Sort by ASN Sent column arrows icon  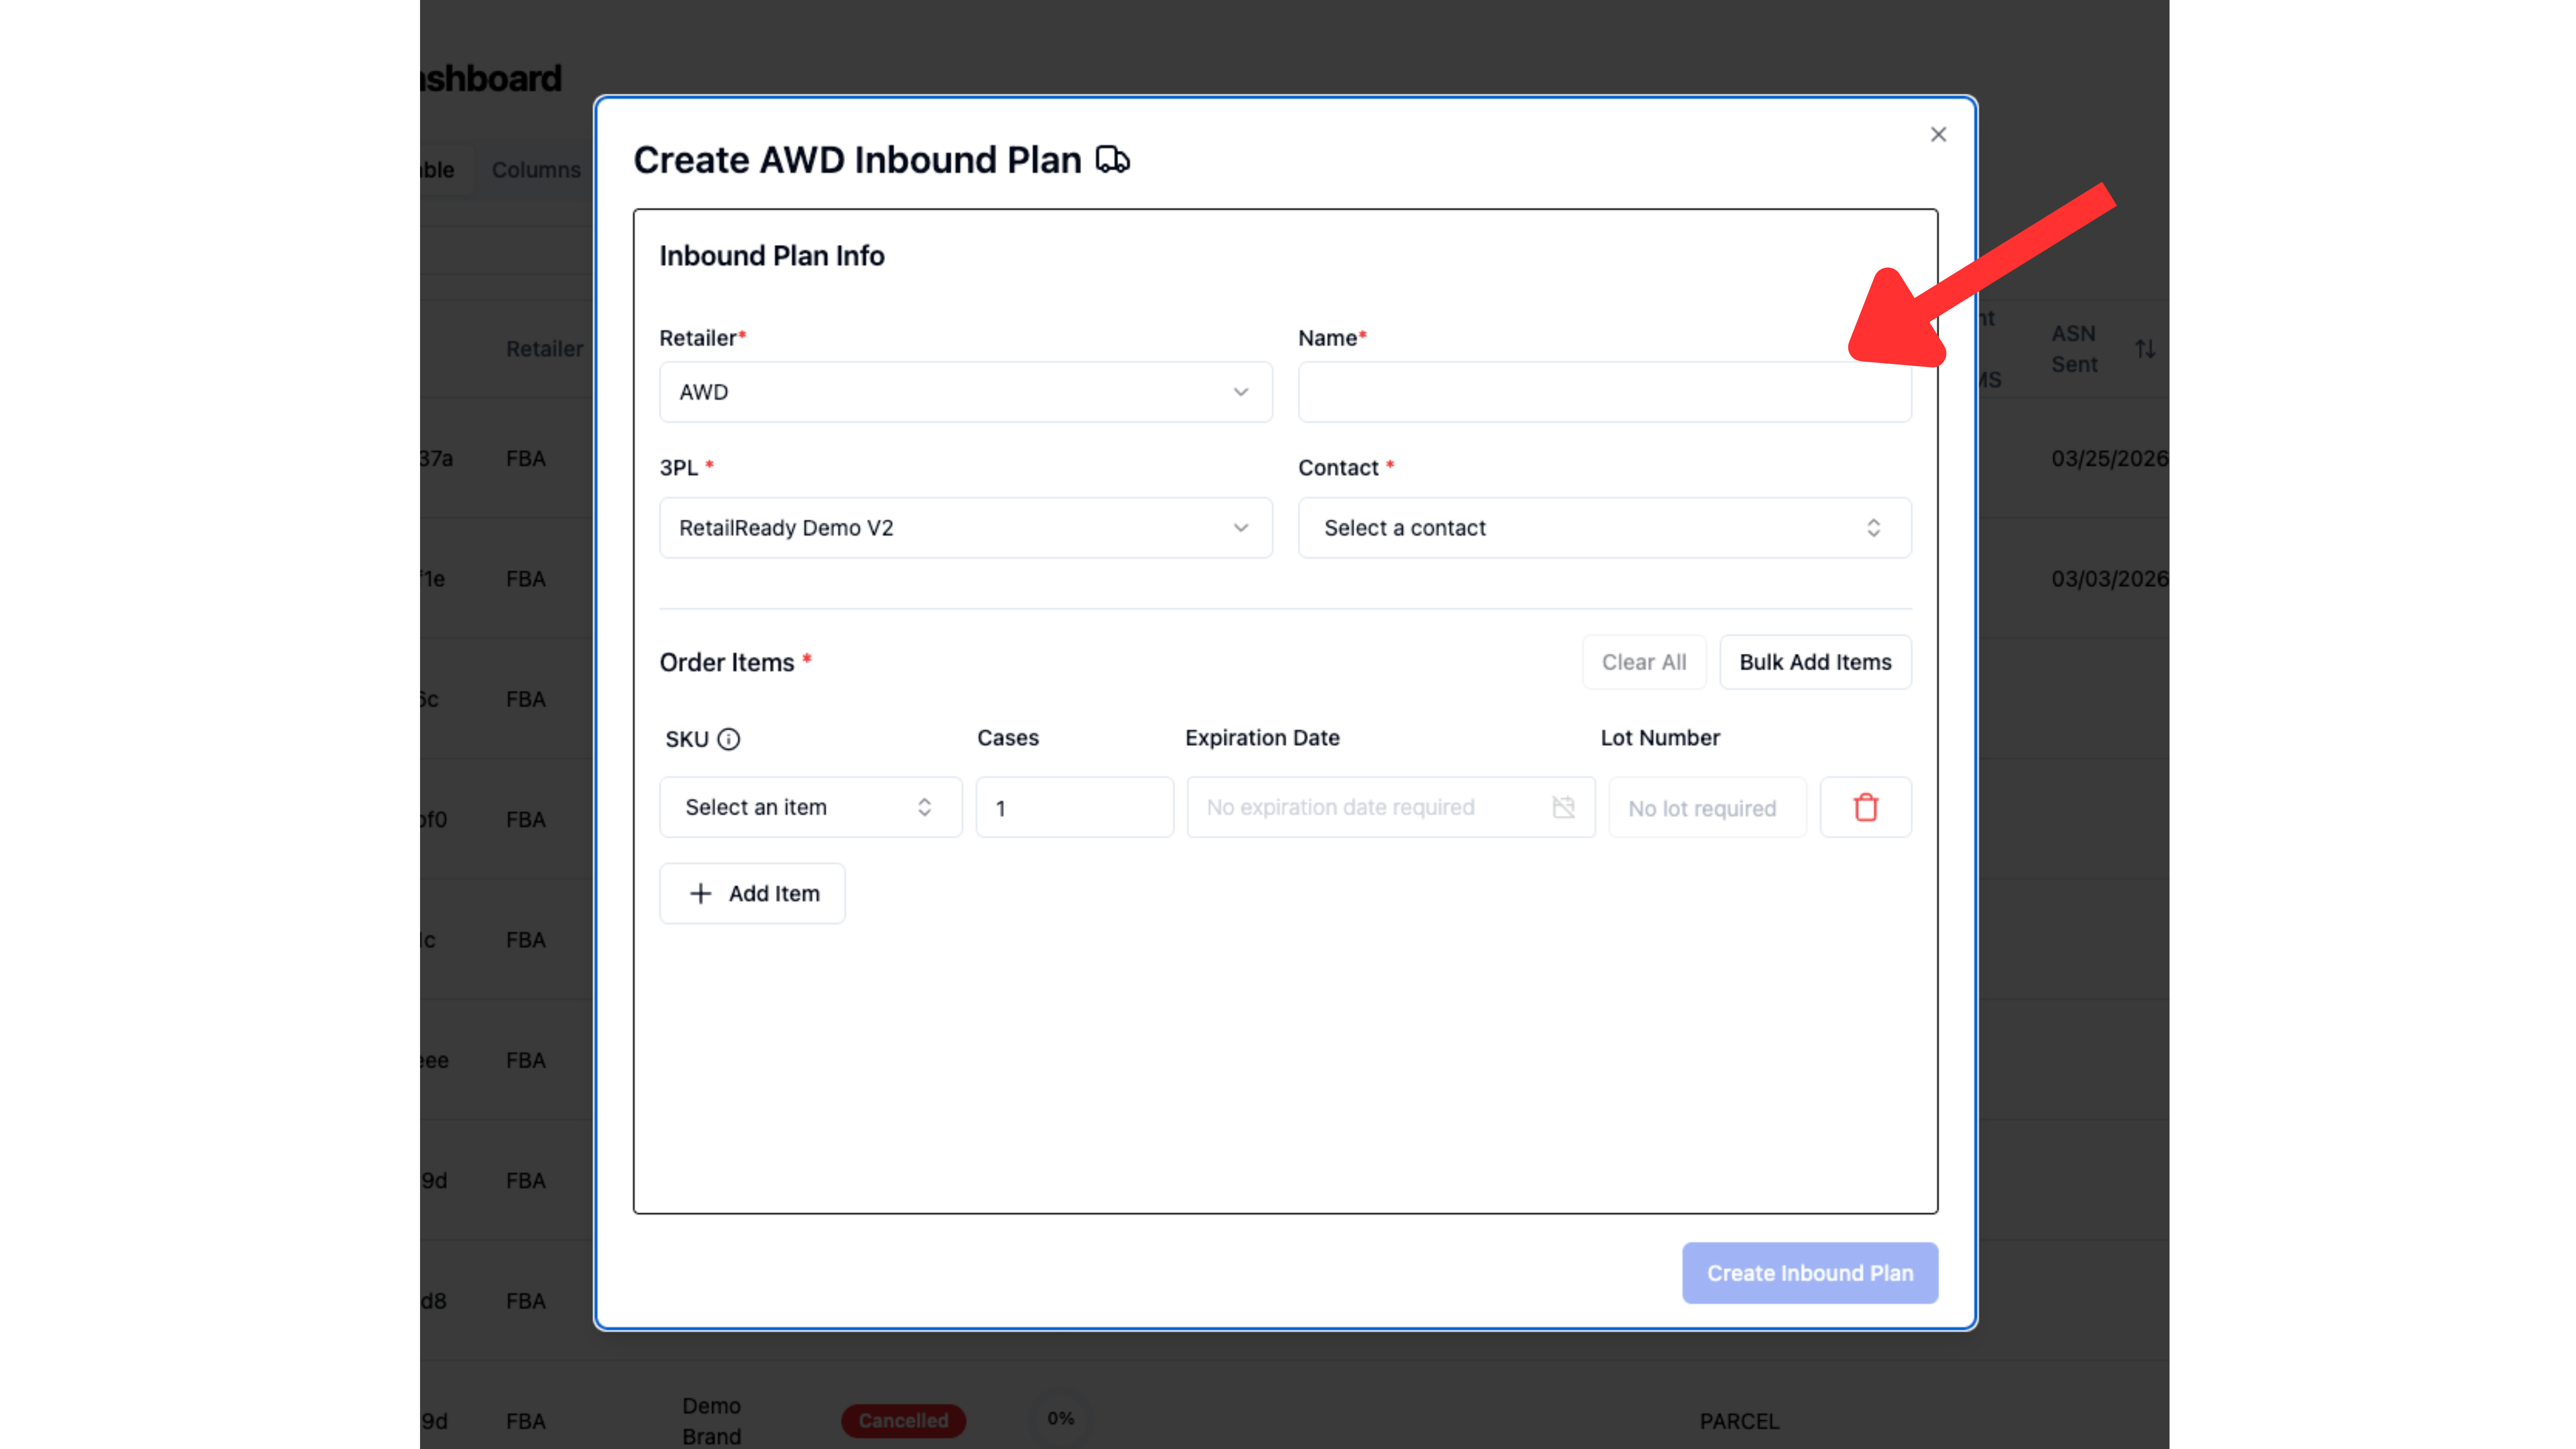2145,349
